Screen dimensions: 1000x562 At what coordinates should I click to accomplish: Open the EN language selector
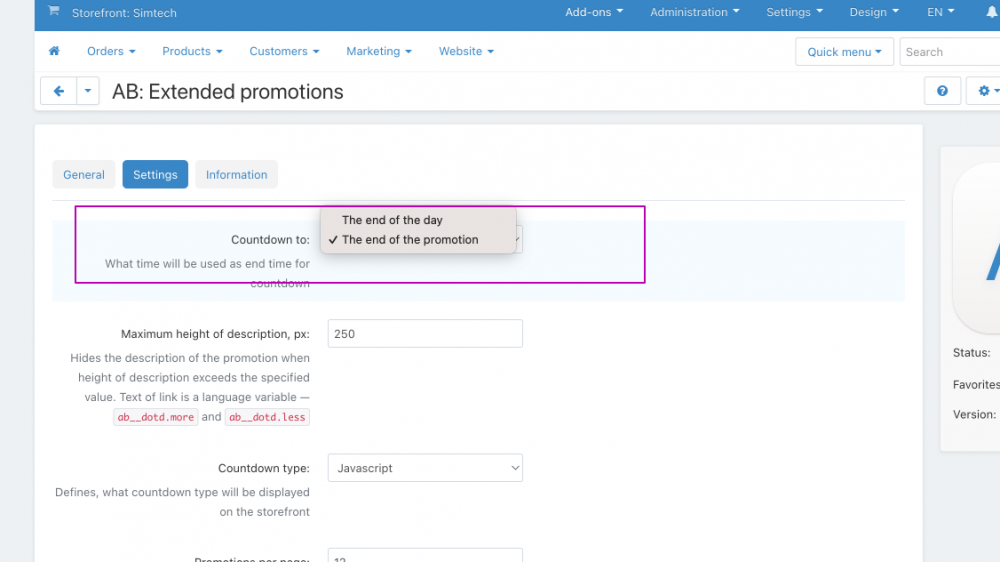940,12
